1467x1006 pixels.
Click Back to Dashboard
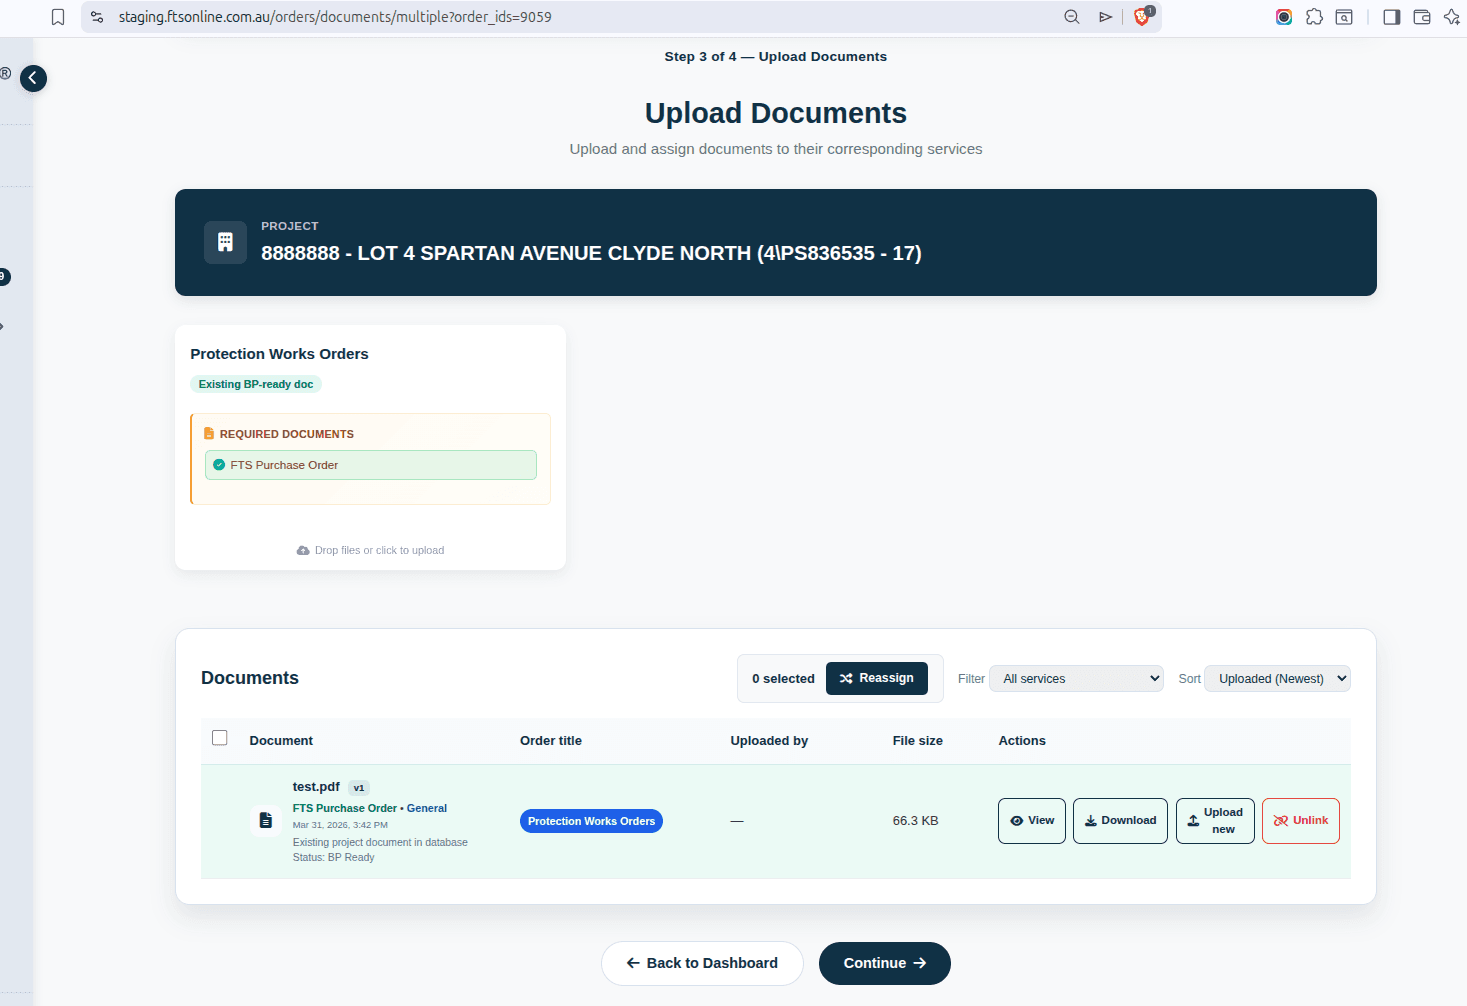pos(702,962)
